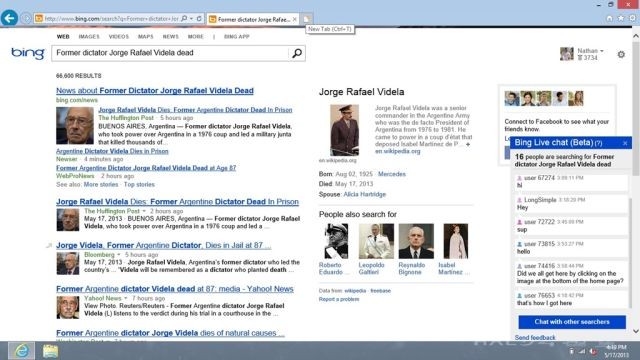Open the browser home icon

609,18
